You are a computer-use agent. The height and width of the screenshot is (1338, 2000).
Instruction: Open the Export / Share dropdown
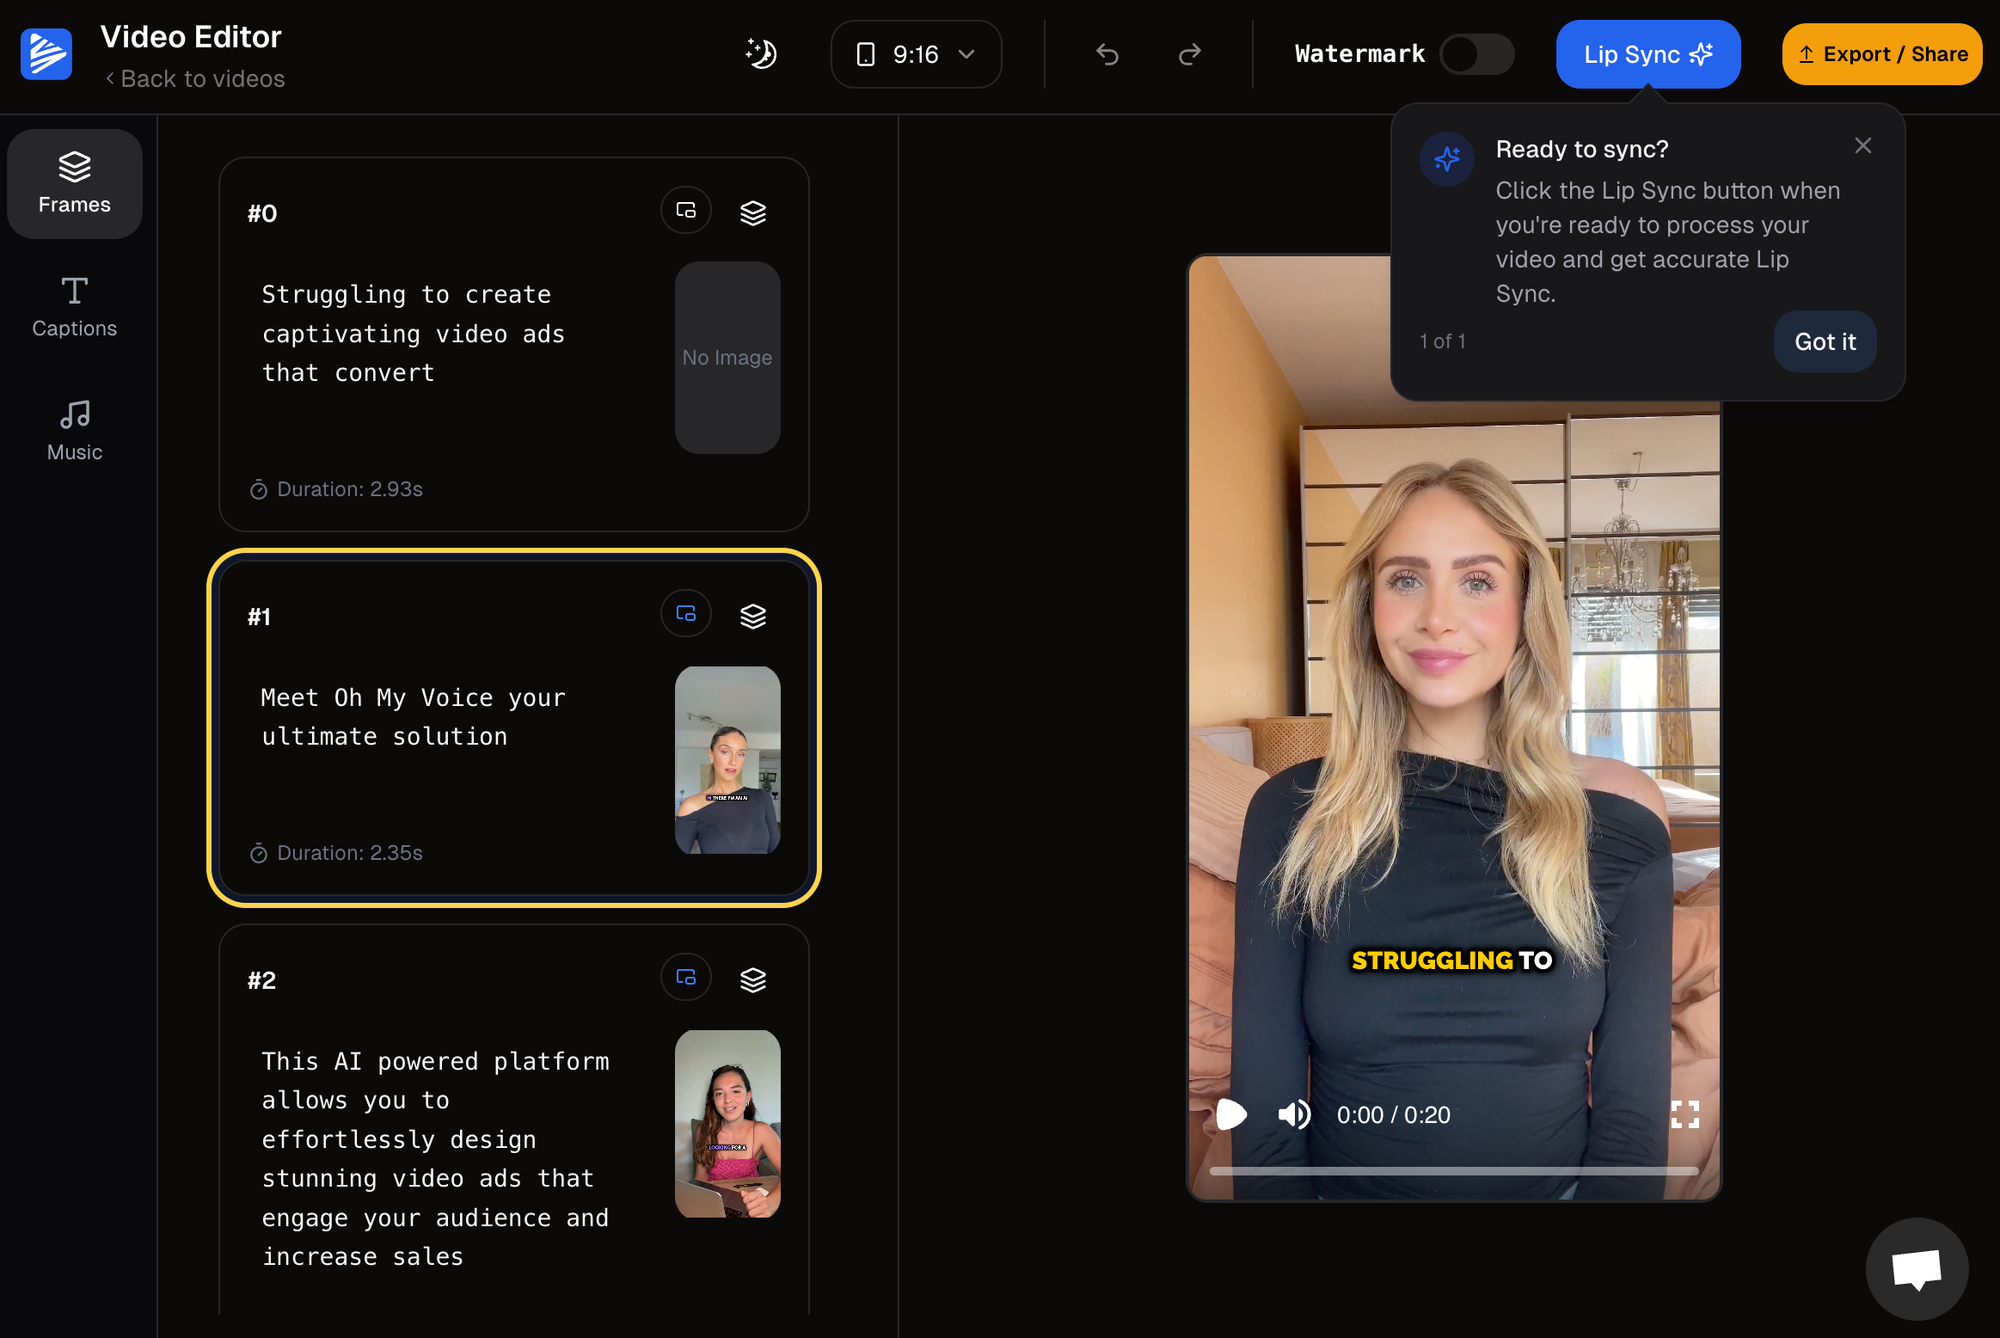pyautogui.click(x=1881, y=52)
